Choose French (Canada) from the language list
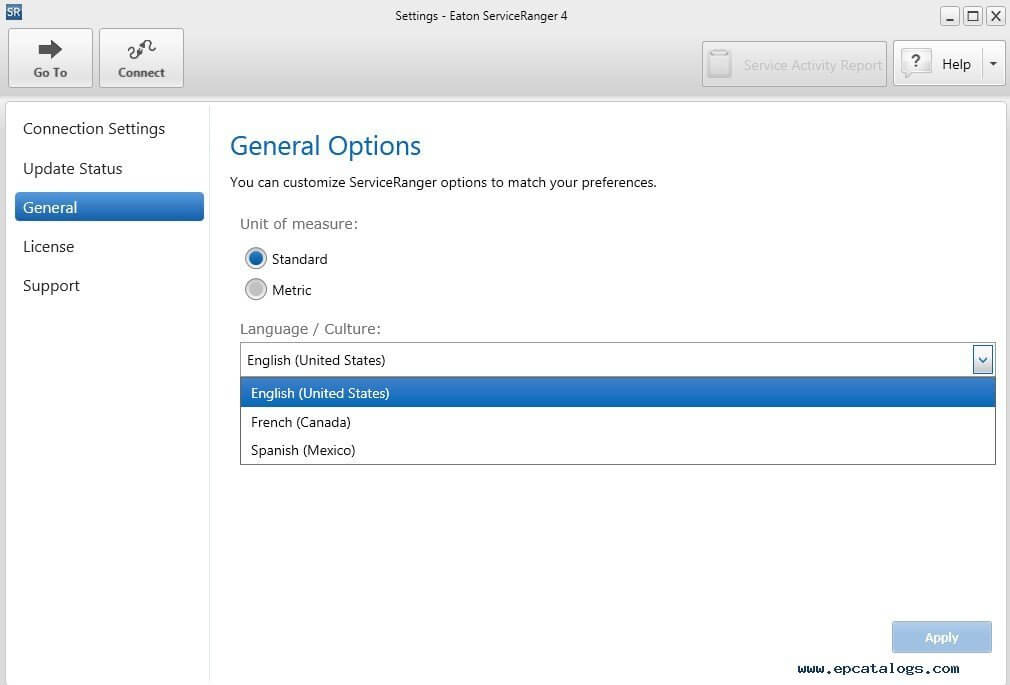1010x685 pixels. click(300, 421)
